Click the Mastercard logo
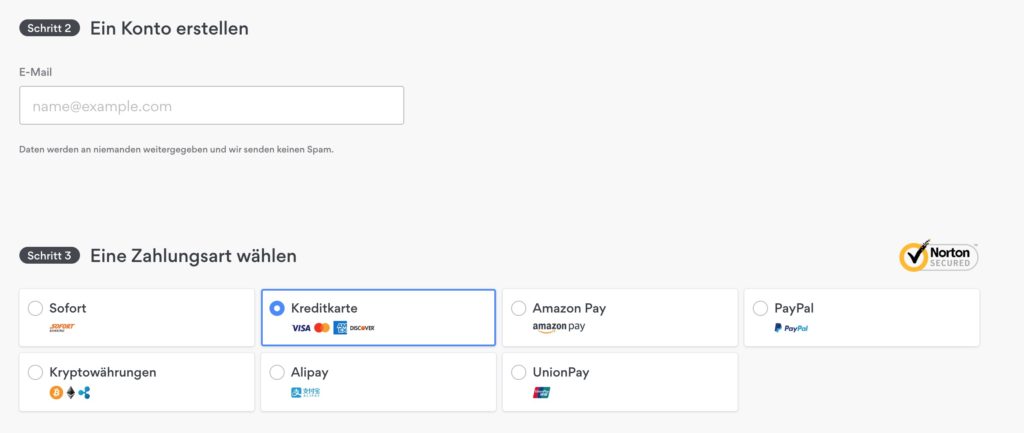 322,328
